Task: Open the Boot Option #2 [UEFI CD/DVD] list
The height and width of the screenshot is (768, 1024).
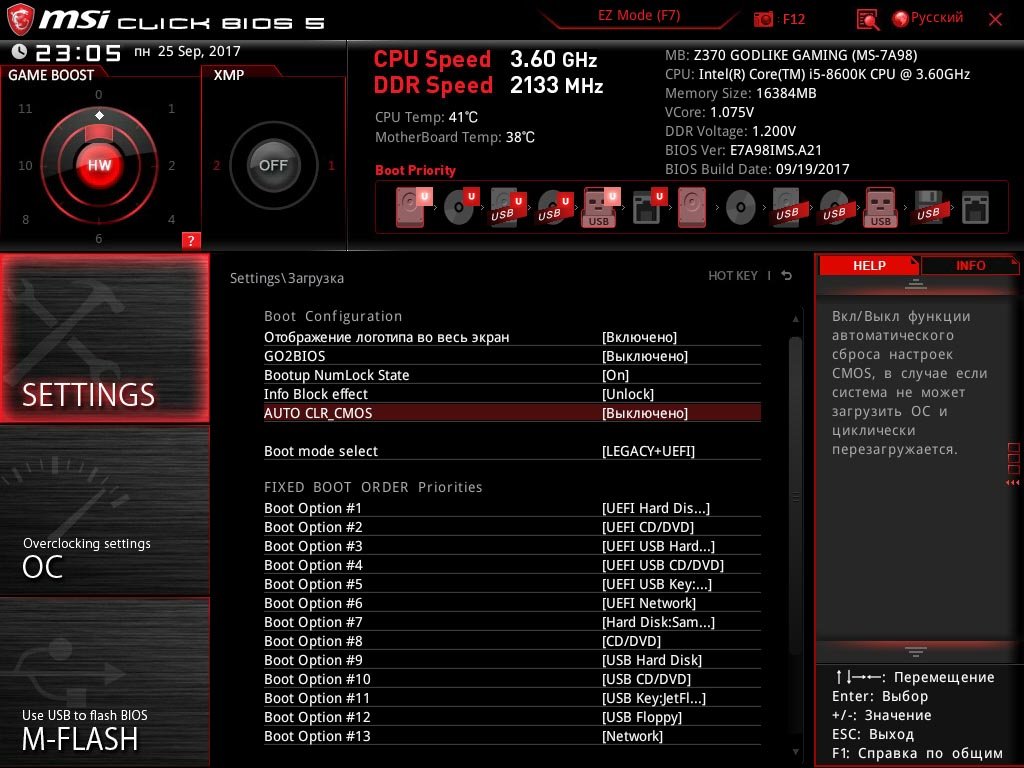Action: [648, 527]
